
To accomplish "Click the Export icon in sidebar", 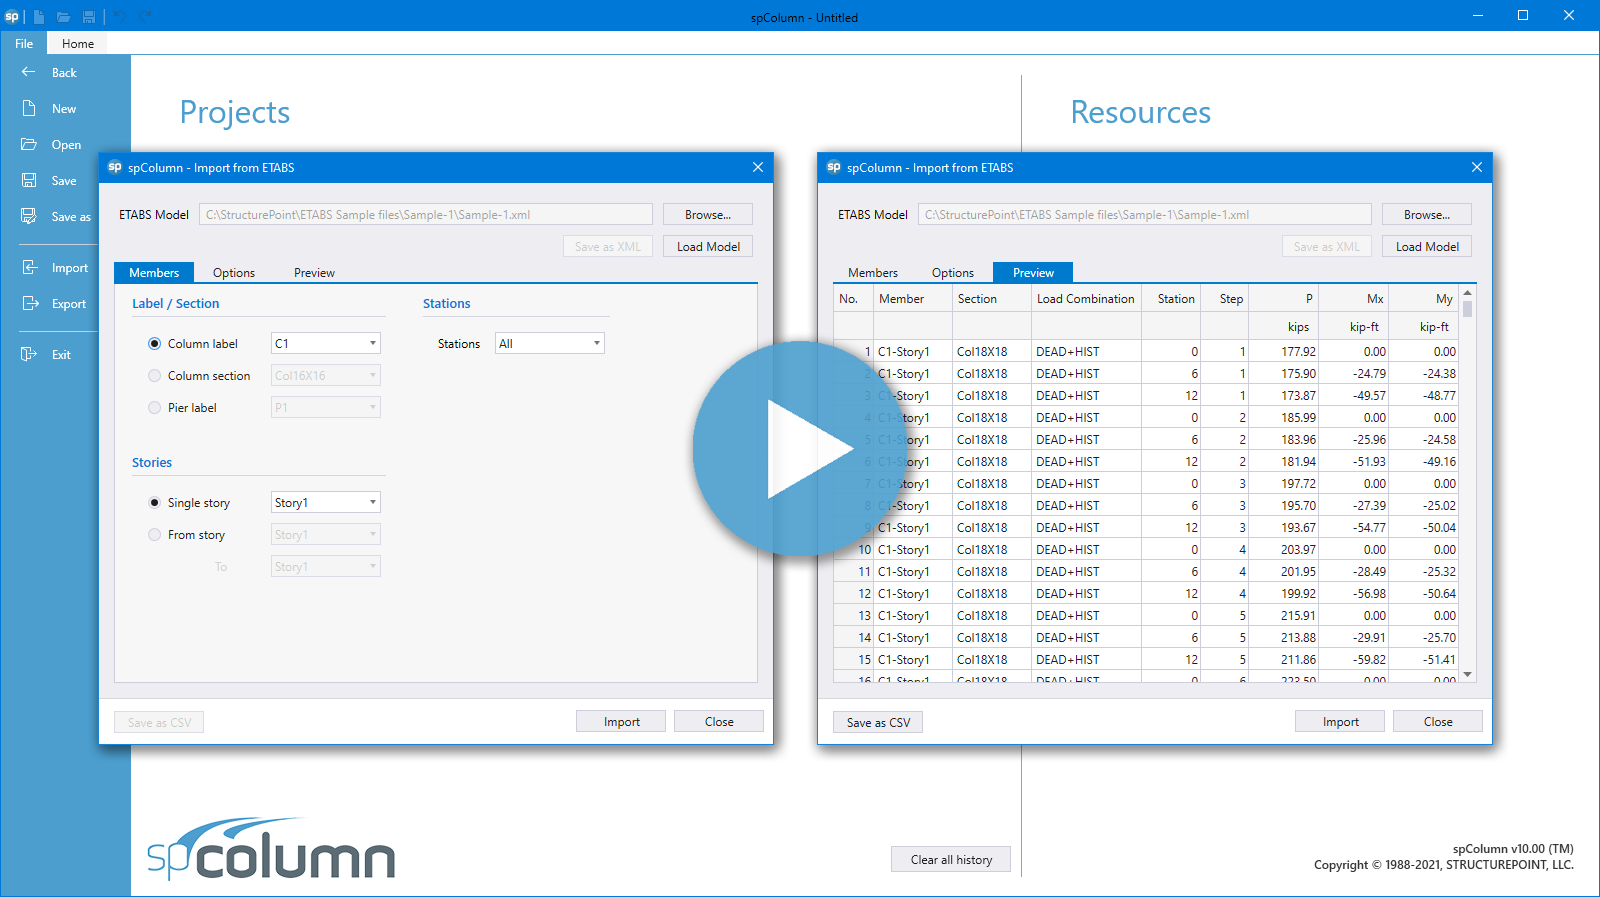I will coord(29,303).
